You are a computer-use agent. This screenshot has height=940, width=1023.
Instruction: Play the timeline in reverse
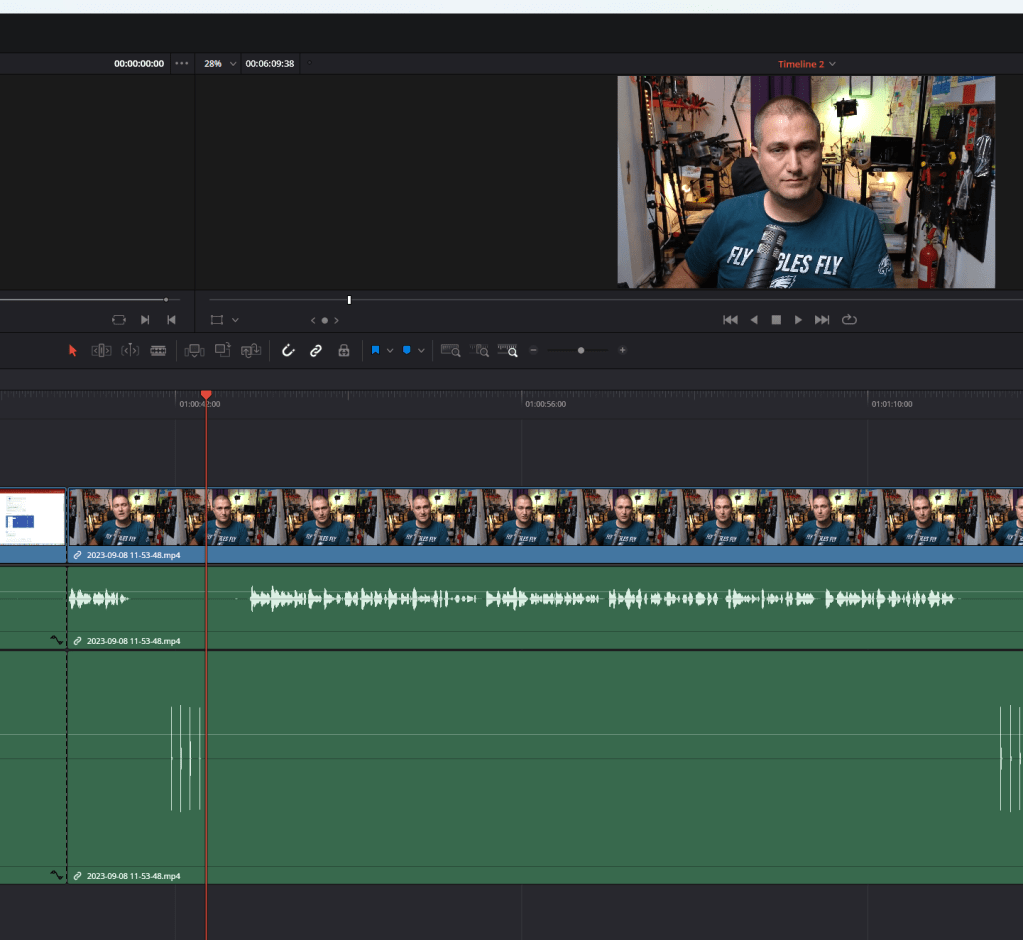click(x=754, y=320)
